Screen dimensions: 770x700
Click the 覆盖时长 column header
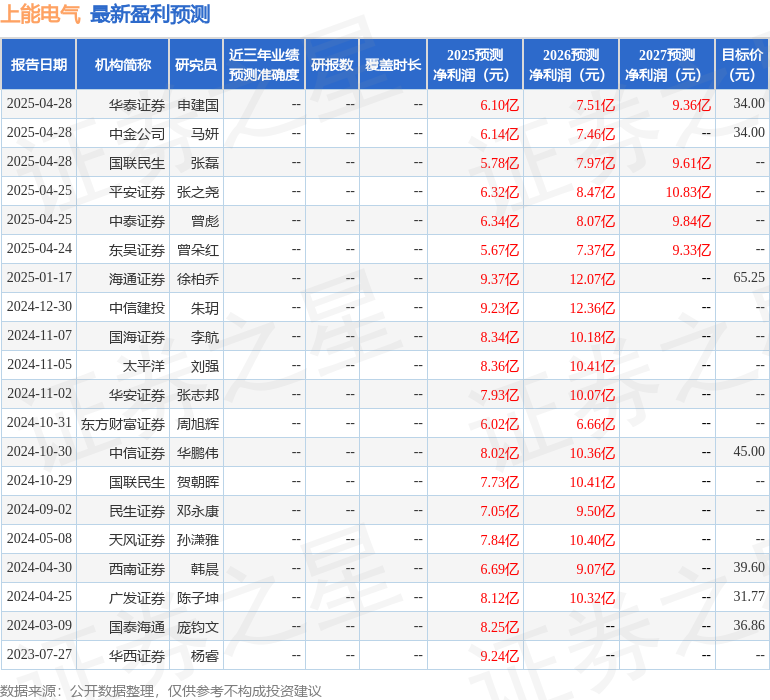point(393,65)
